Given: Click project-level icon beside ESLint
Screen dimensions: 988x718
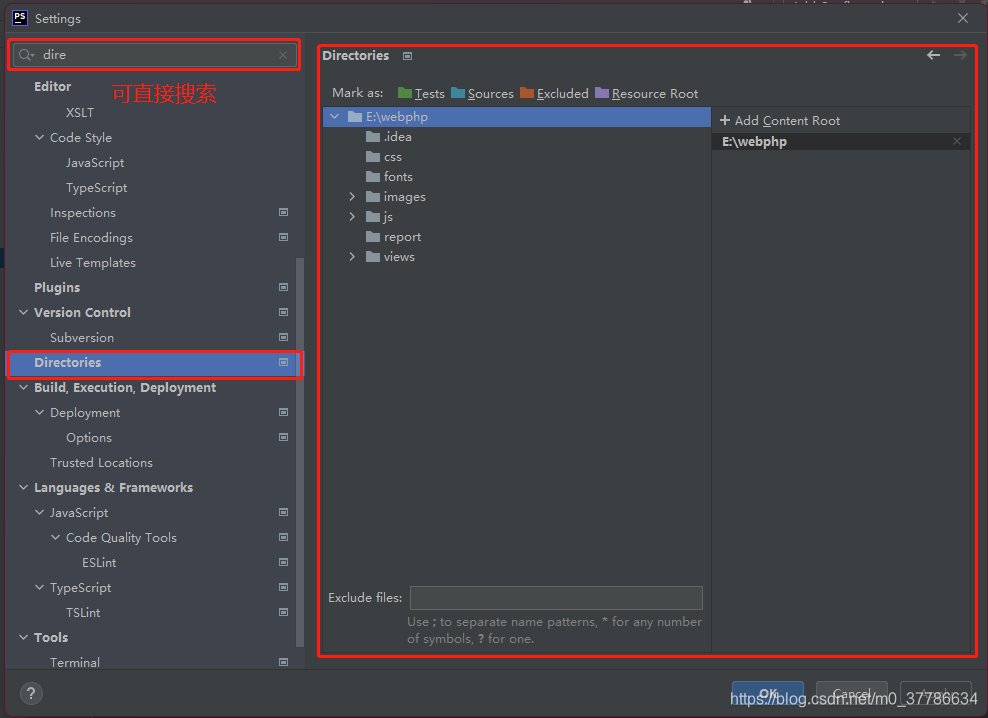Looking at the screenshot, I should click(x=284, y=562).
